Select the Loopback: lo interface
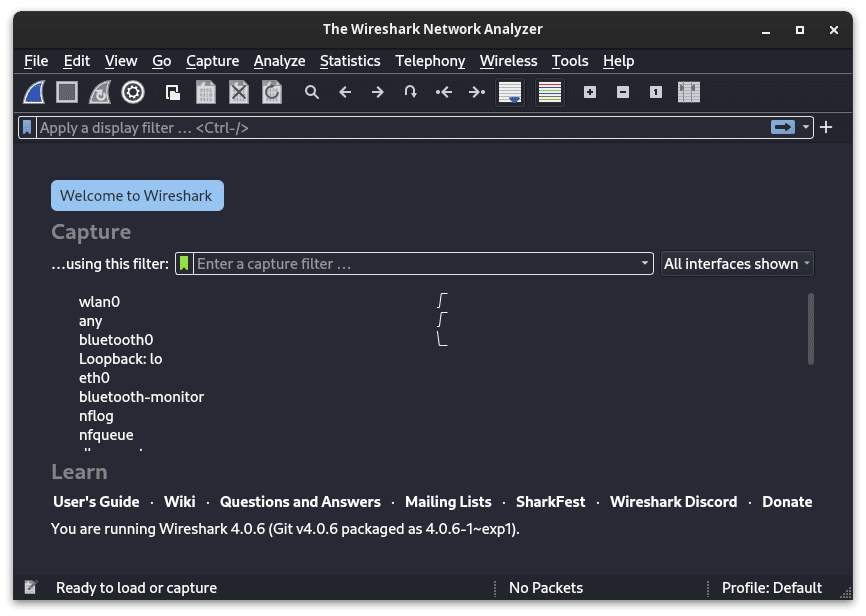 120,359
